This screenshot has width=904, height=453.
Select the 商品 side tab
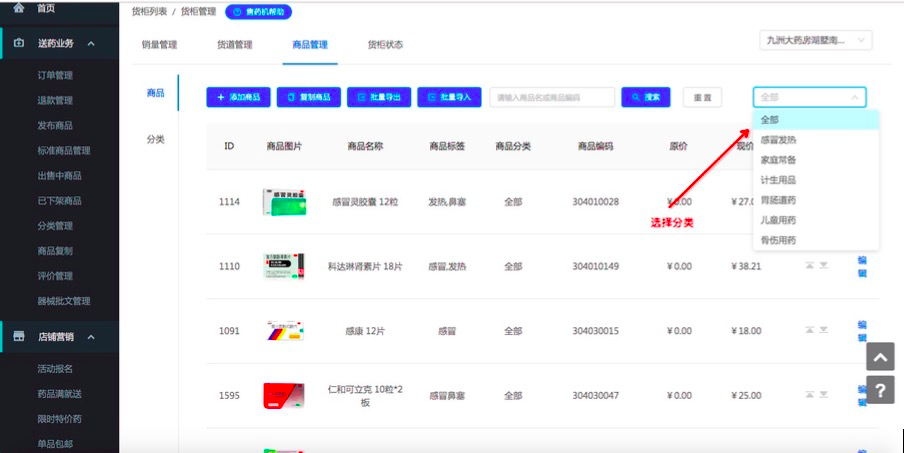[x=156, y=93]
